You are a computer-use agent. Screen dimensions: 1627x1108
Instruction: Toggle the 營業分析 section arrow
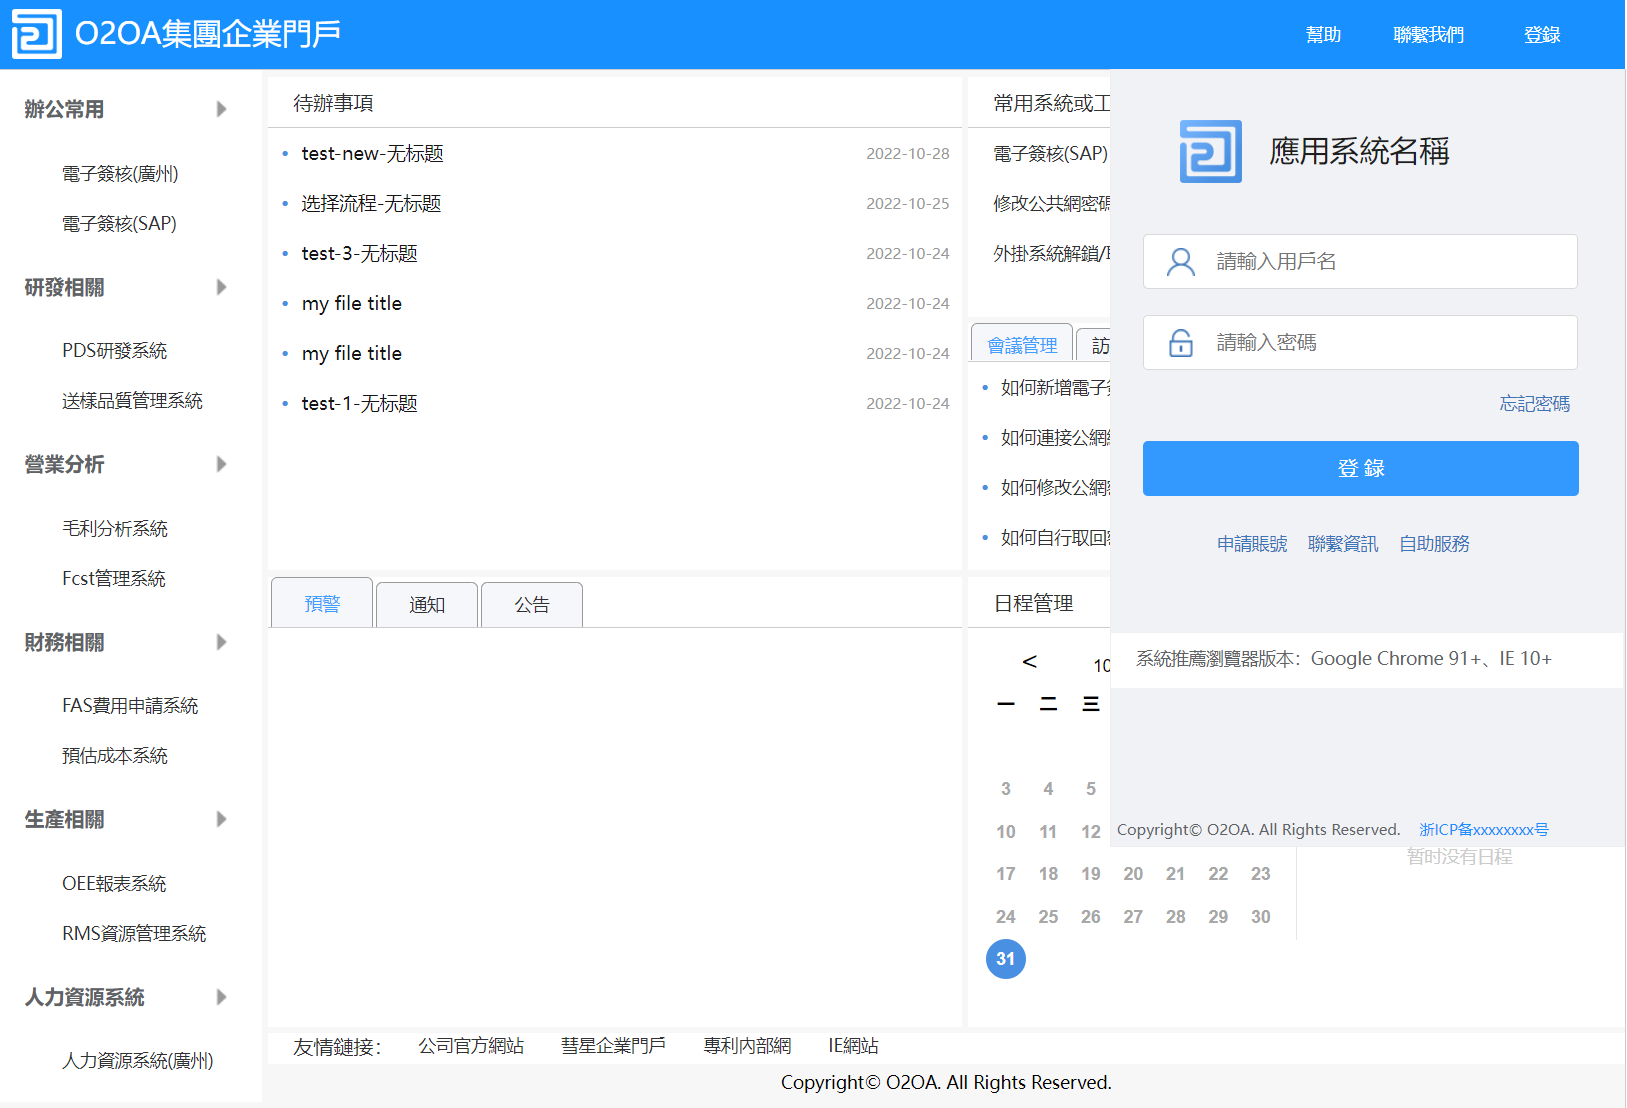point(221,464)
